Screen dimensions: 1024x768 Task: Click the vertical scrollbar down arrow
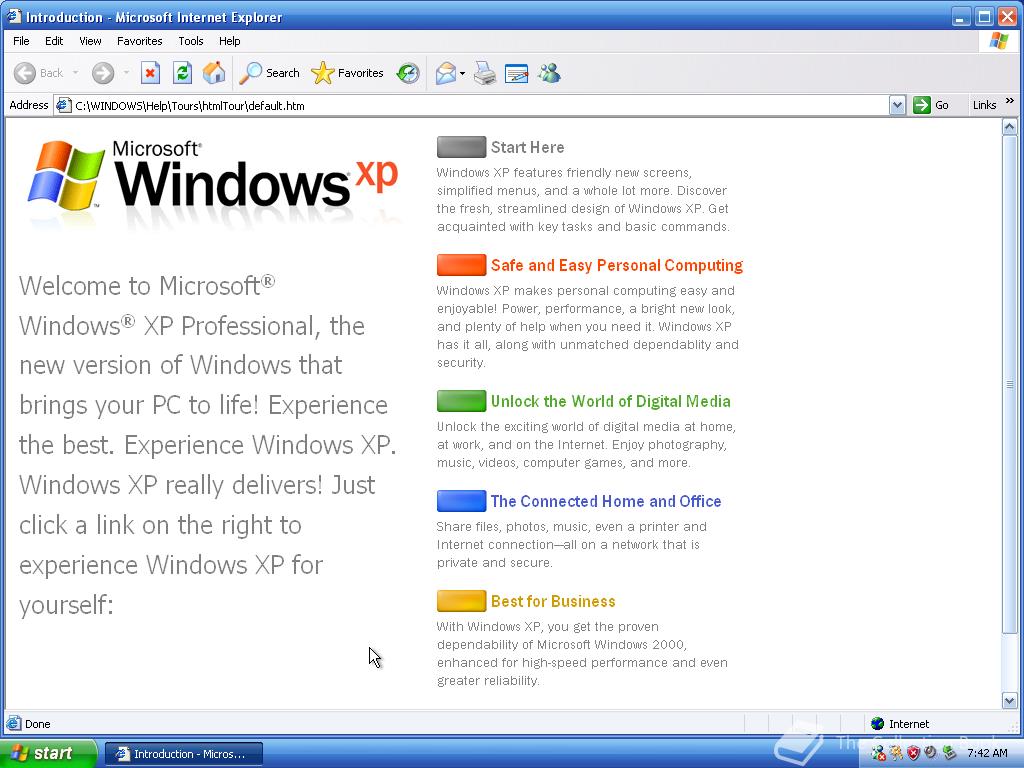[x=1009, y=700]
